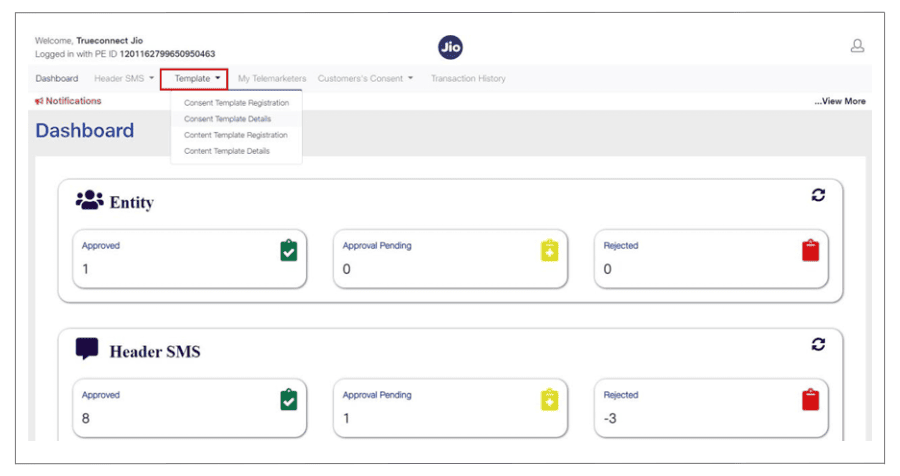900x476 pixels.
Task: Expand the Customers's Consent dropdown
Action: point(366,79)
